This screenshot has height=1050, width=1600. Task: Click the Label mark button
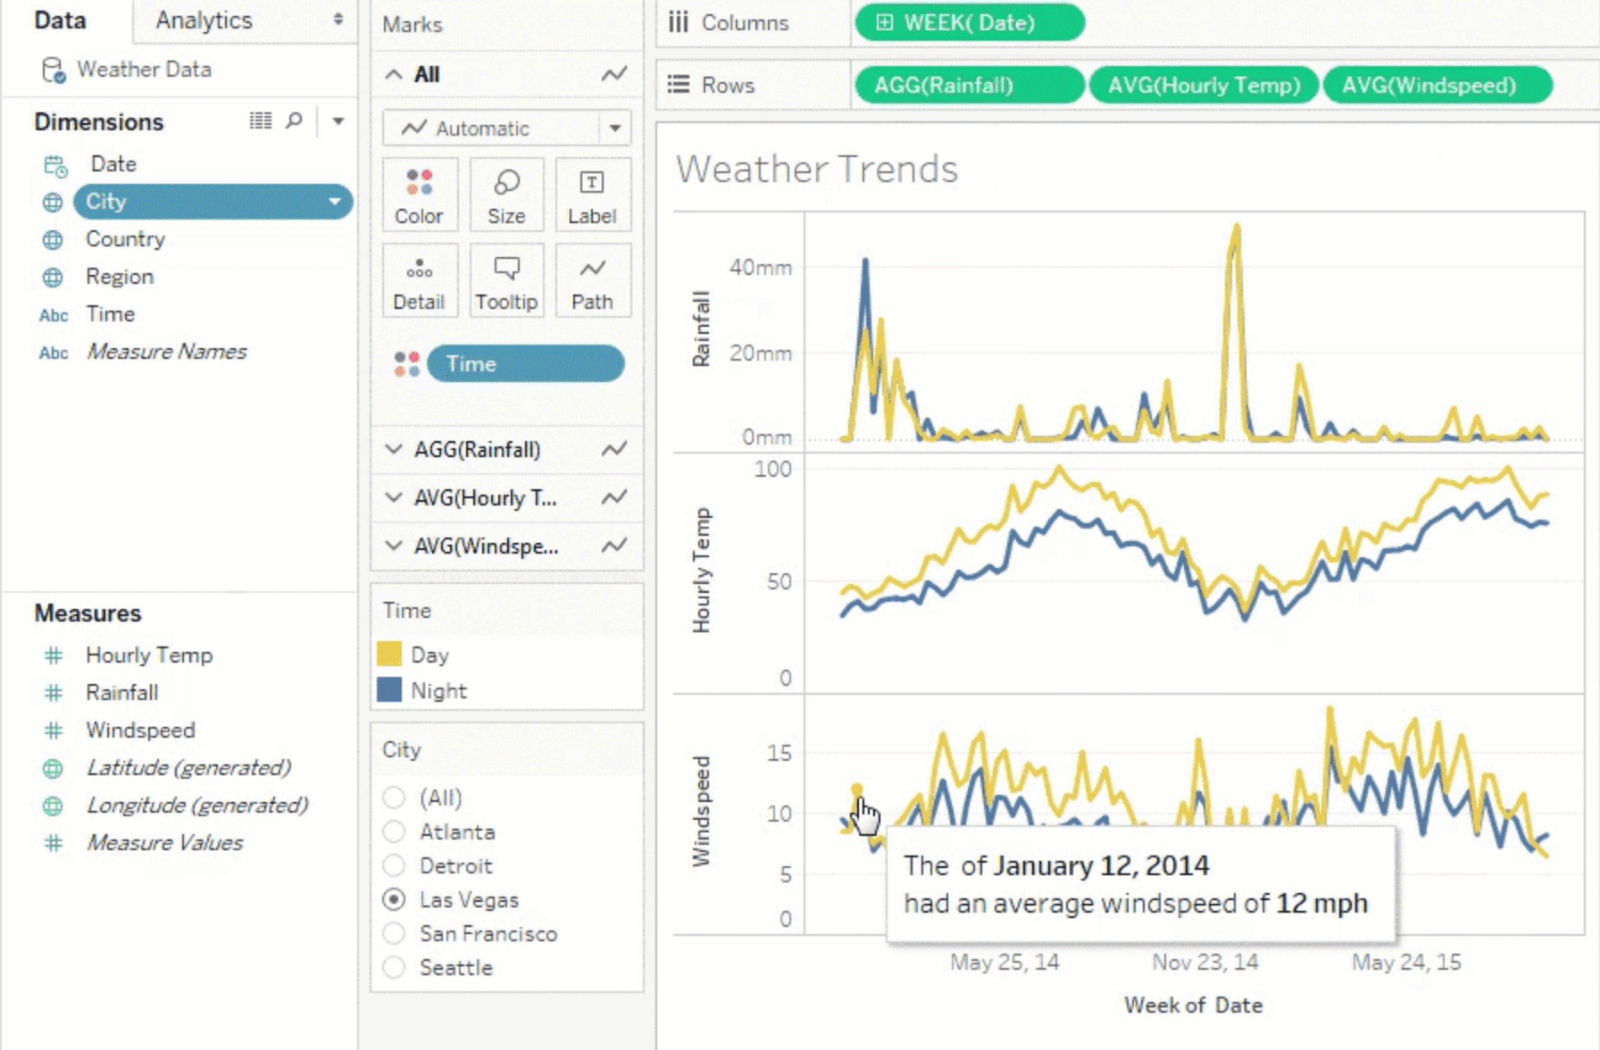592,195
